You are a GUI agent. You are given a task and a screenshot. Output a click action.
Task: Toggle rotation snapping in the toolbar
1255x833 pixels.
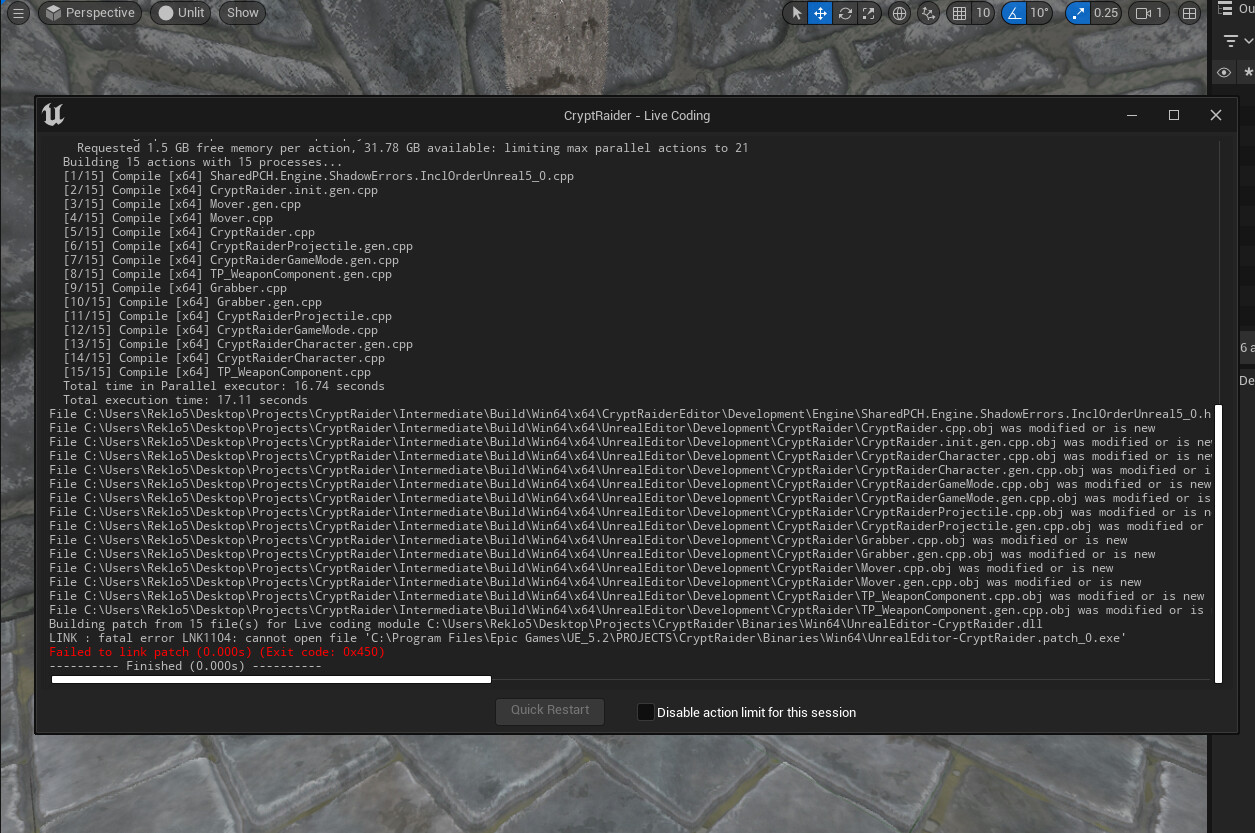coord(1018,13)
